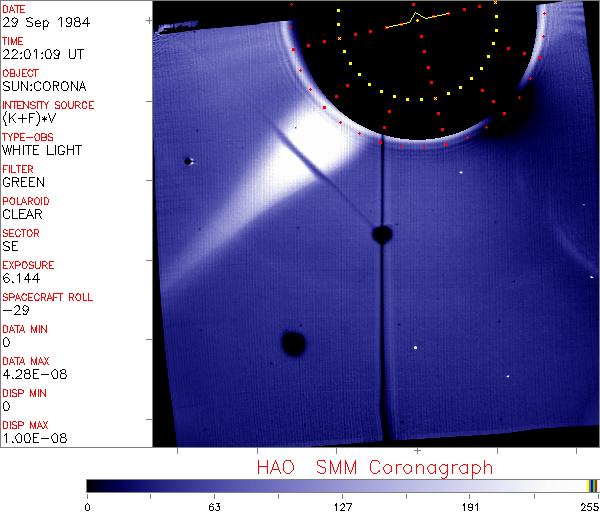Image resolution: width=600 pixels, height=512 pixels.
Task: Click the spacecraft roll value -29
Action: [16, 310]
